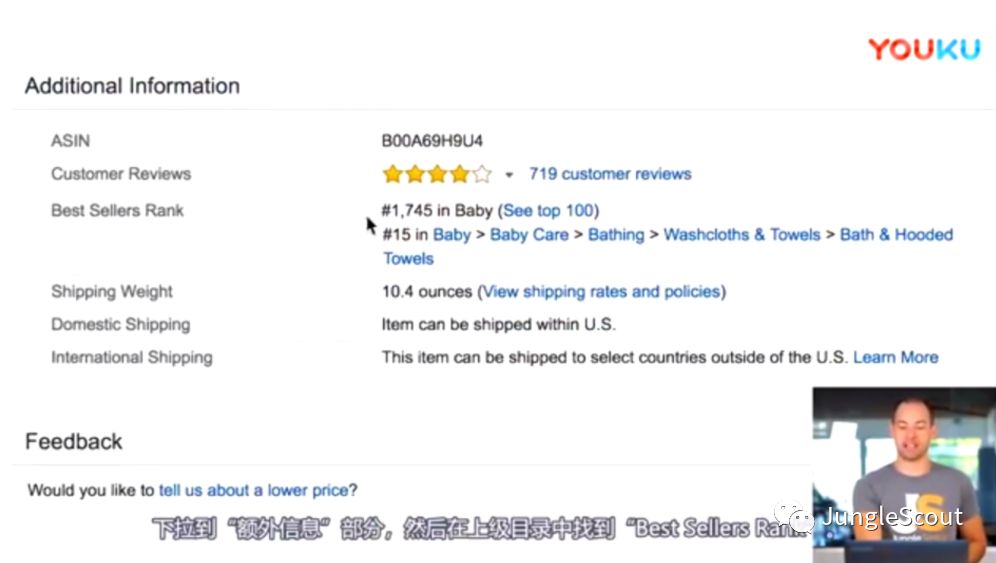Screen dimensions: 996x563
Task: Open the Bathing category breadcrumb
Action: click(616, 235)
